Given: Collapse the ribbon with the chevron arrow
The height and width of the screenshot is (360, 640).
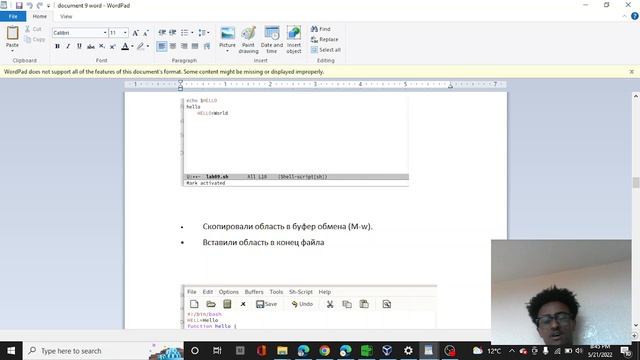Looking at the screenshot, I should [x=624, y=16].
